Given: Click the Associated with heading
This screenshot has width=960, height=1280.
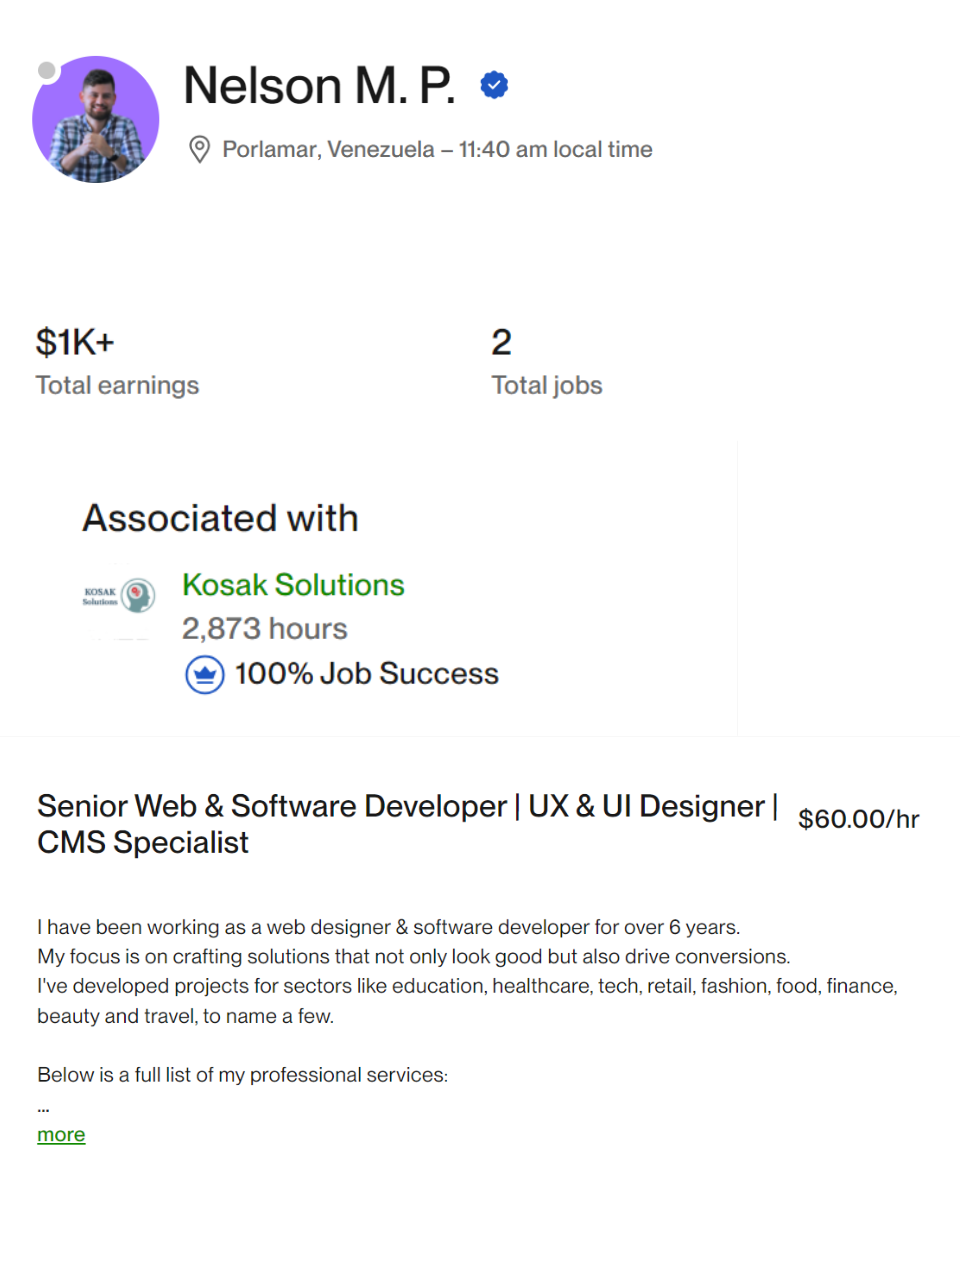Looking at the screenshot, I should (x=220, y=519).
